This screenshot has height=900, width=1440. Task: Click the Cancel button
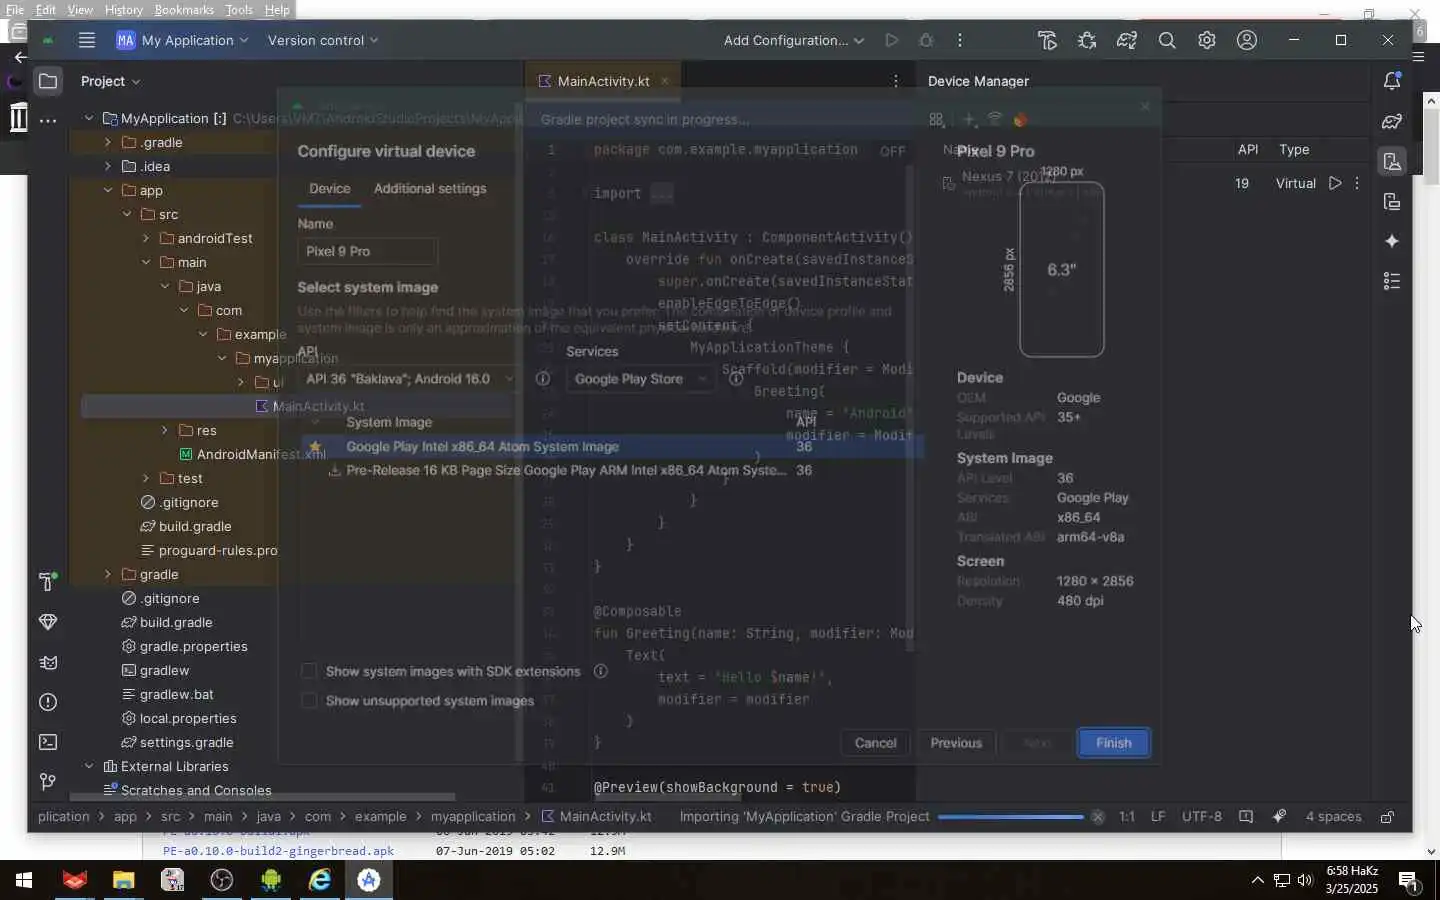[875, 742]
